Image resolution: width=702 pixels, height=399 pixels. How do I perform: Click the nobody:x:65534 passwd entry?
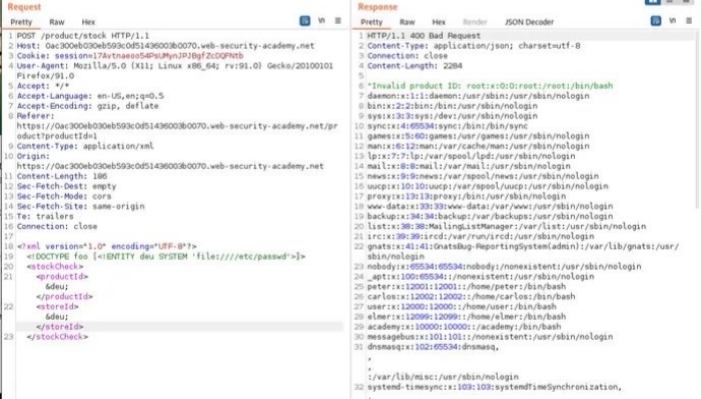tap(504, 266)
